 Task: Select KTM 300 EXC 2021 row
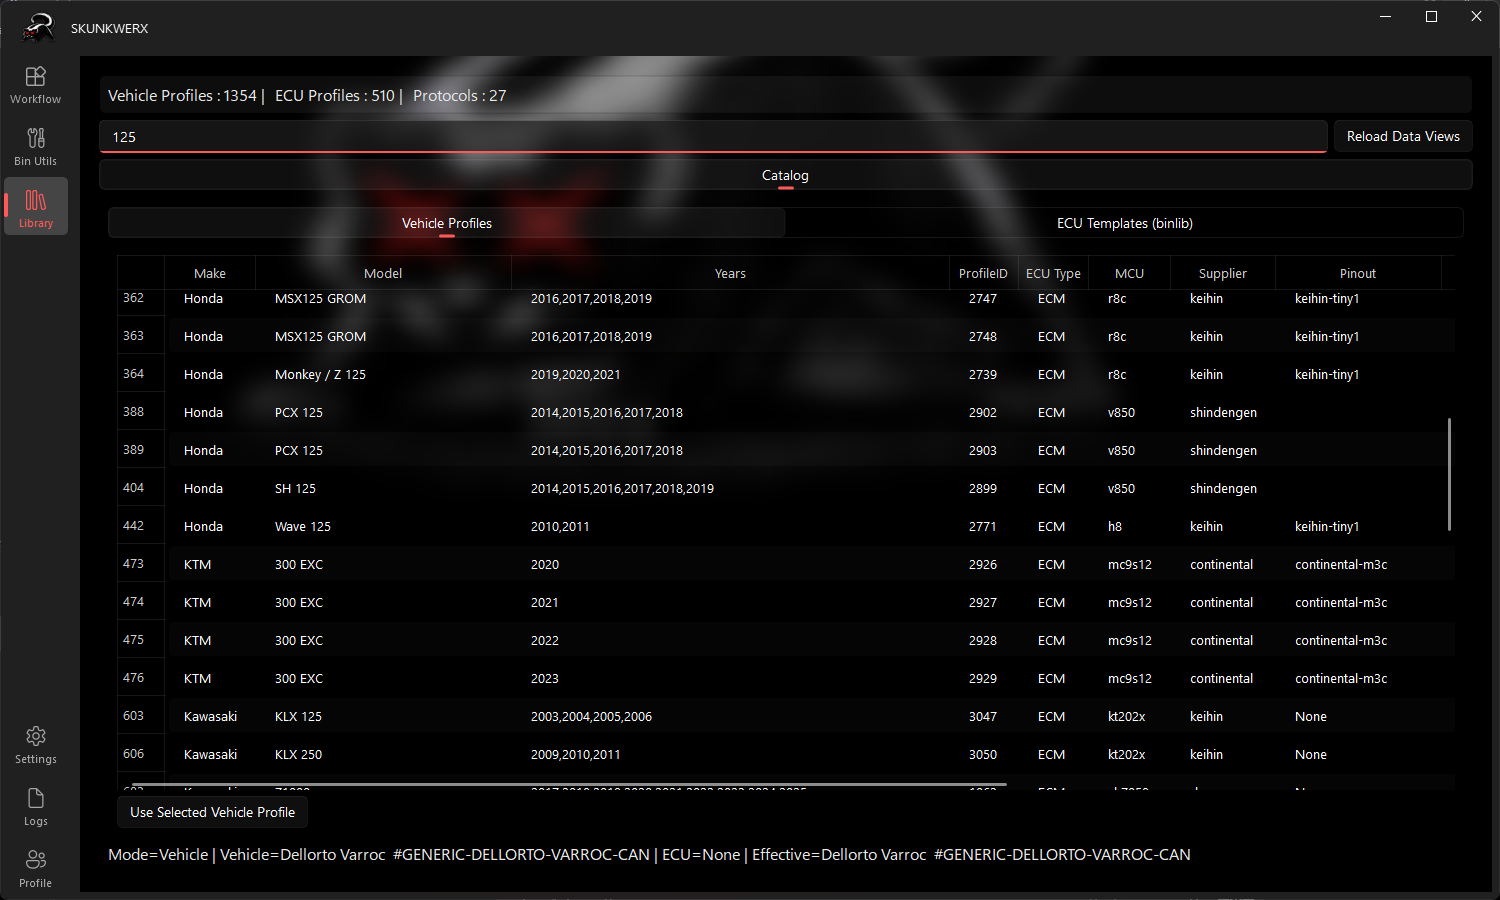click(786, 603)
